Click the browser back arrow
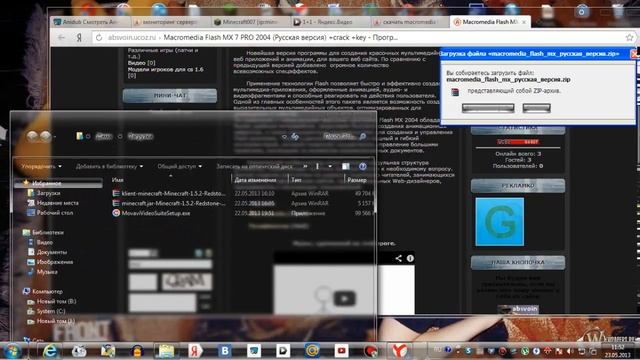Viewport: 640px width, 360px height. [x=61, y=38]
